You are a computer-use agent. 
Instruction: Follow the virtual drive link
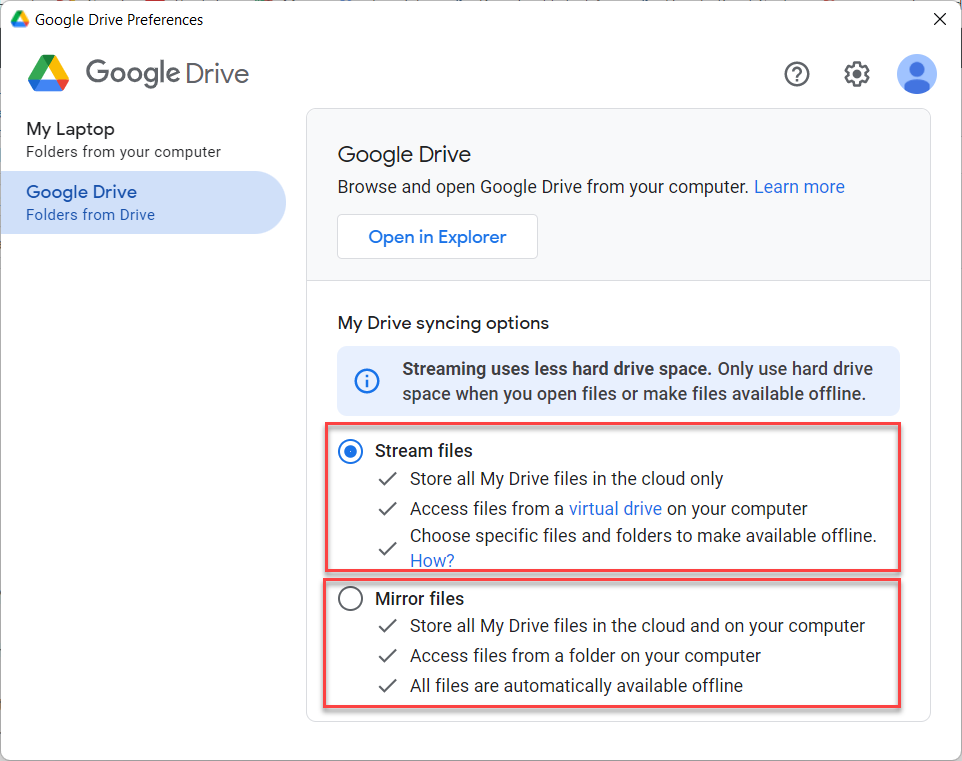pyautogui.click(x=615, y=508)
